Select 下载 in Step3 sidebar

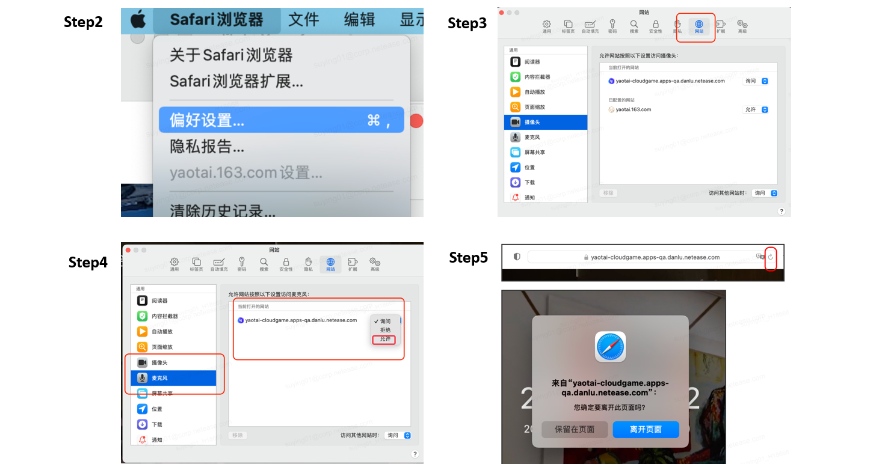[x=545, y=183]
